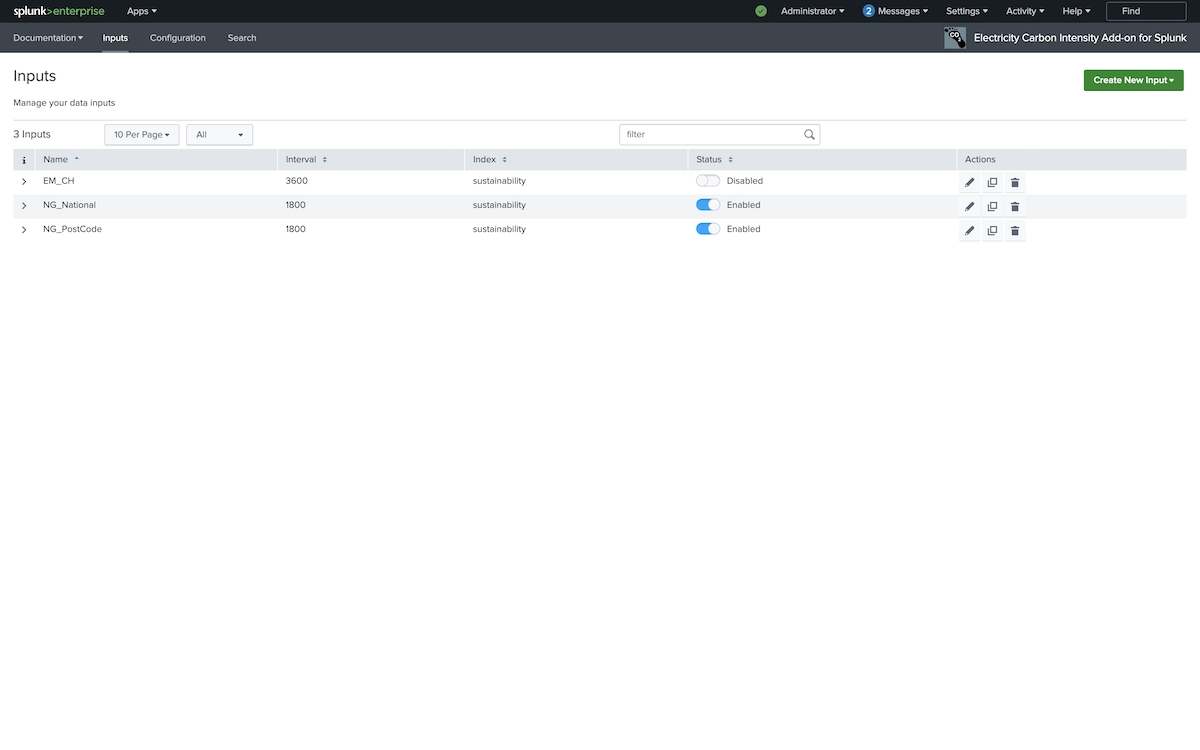The height and width of the screenshot is (750, 1200).
Task: Open the Settings menu
Action: coord(967,11)
